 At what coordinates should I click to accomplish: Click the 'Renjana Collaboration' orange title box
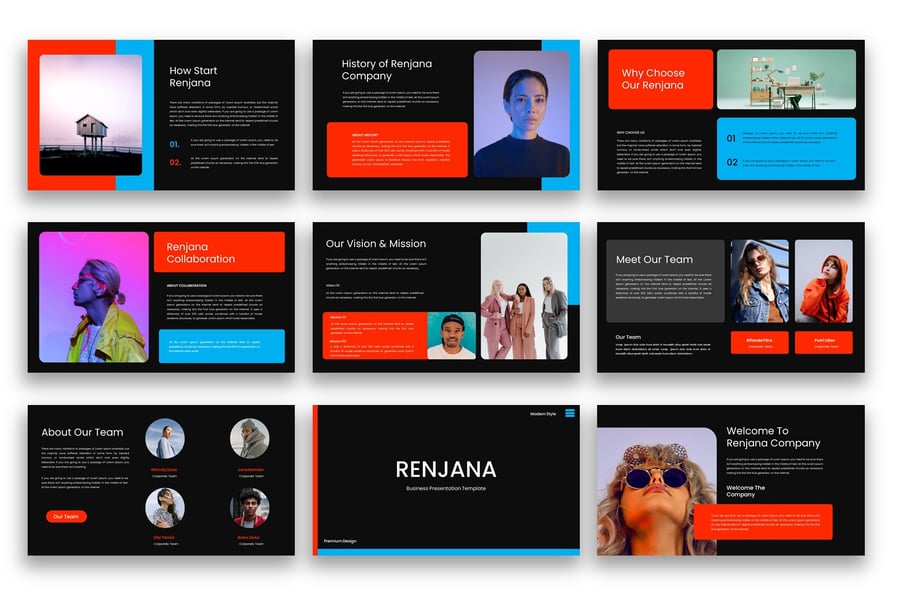[219, 252]
